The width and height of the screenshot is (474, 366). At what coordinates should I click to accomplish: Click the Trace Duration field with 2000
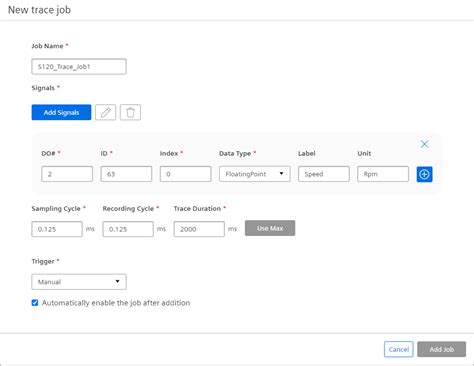199,229
